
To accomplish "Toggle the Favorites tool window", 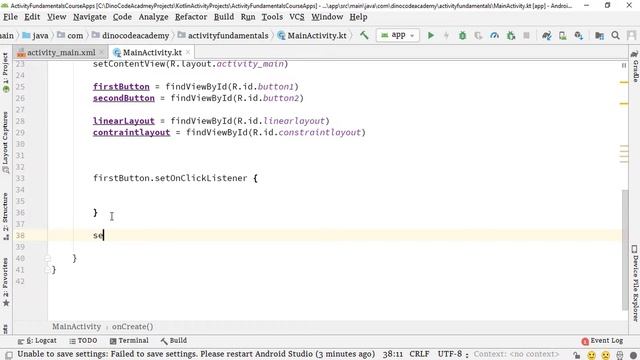I will pyautogui.click(x=5, y=282).
